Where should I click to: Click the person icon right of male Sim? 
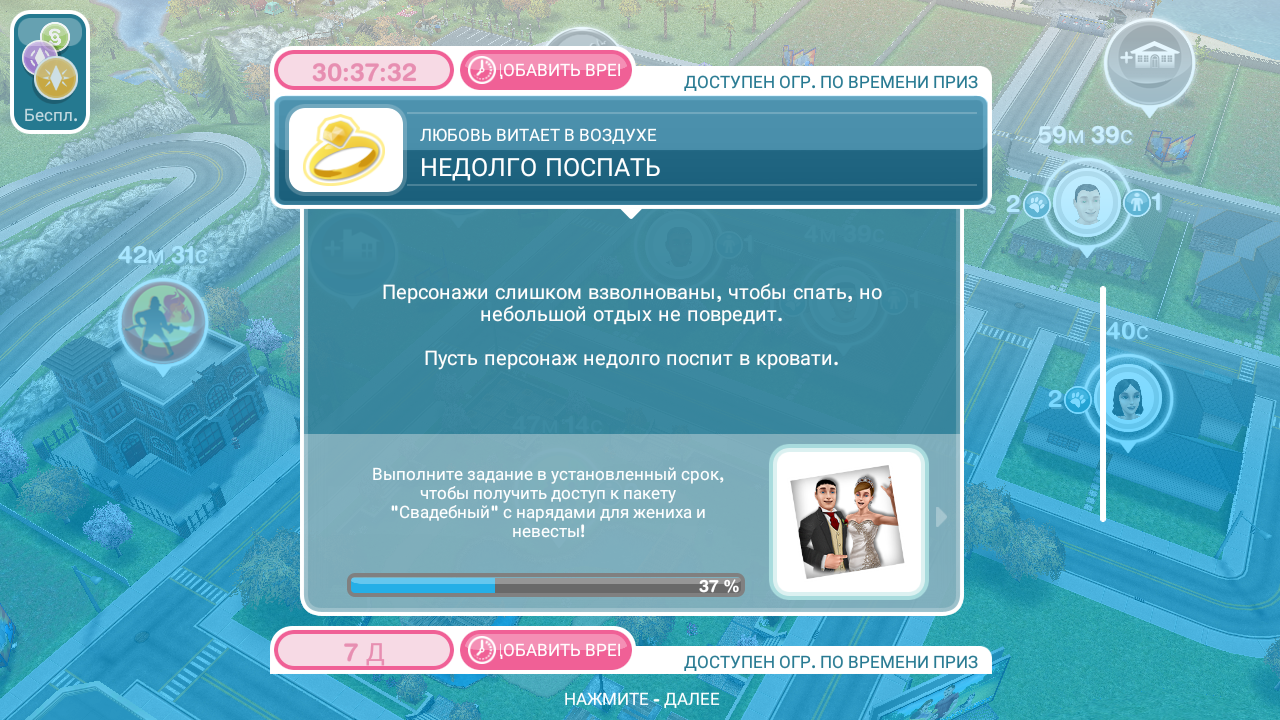pyautogui.click(x=1136, y=203)
